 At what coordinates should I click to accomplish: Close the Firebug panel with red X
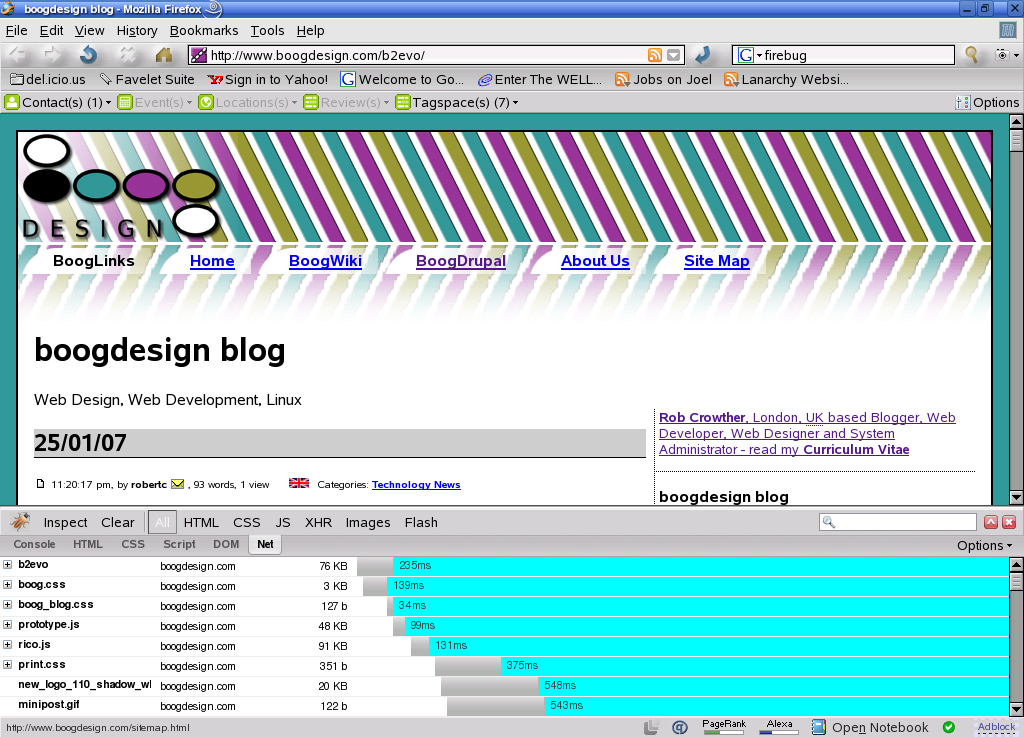pos(1009,522)
